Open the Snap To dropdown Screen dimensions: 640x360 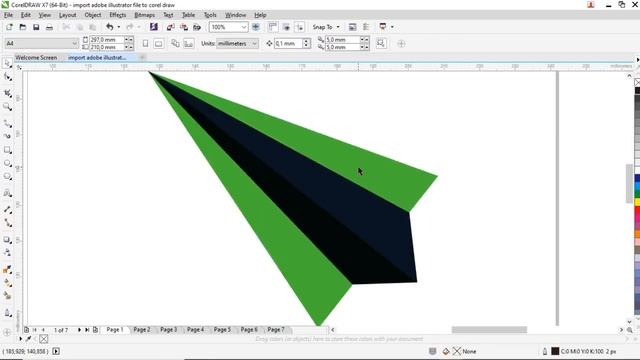(326, 27)
